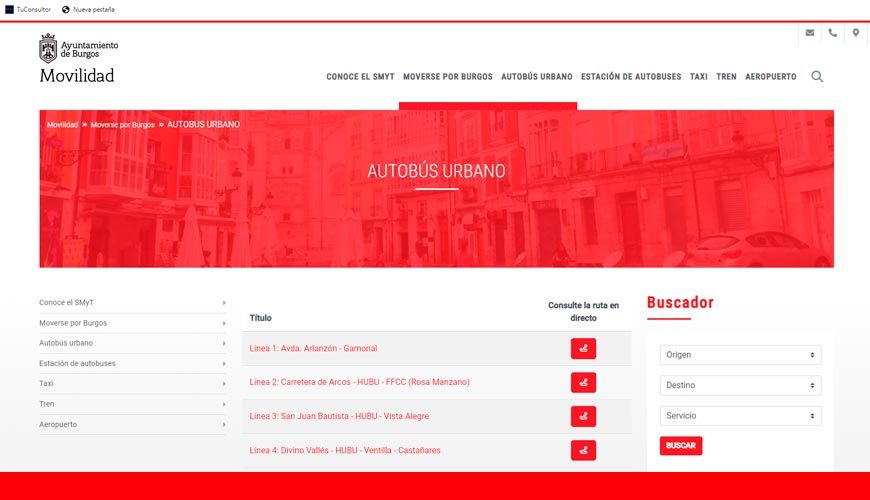Open live route for Línea 2
The width and height of the screenshot is (870, 500).
(x=583, y=382)
